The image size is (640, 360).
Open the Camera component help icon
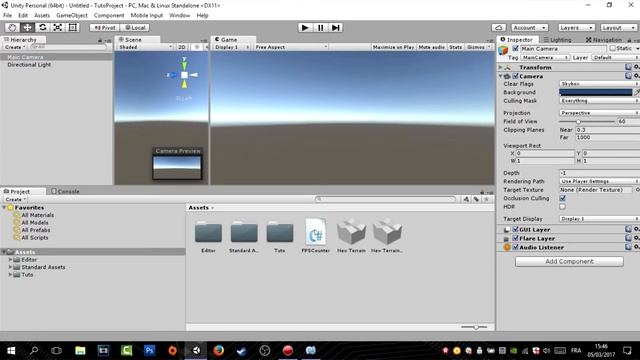point(628,76)
